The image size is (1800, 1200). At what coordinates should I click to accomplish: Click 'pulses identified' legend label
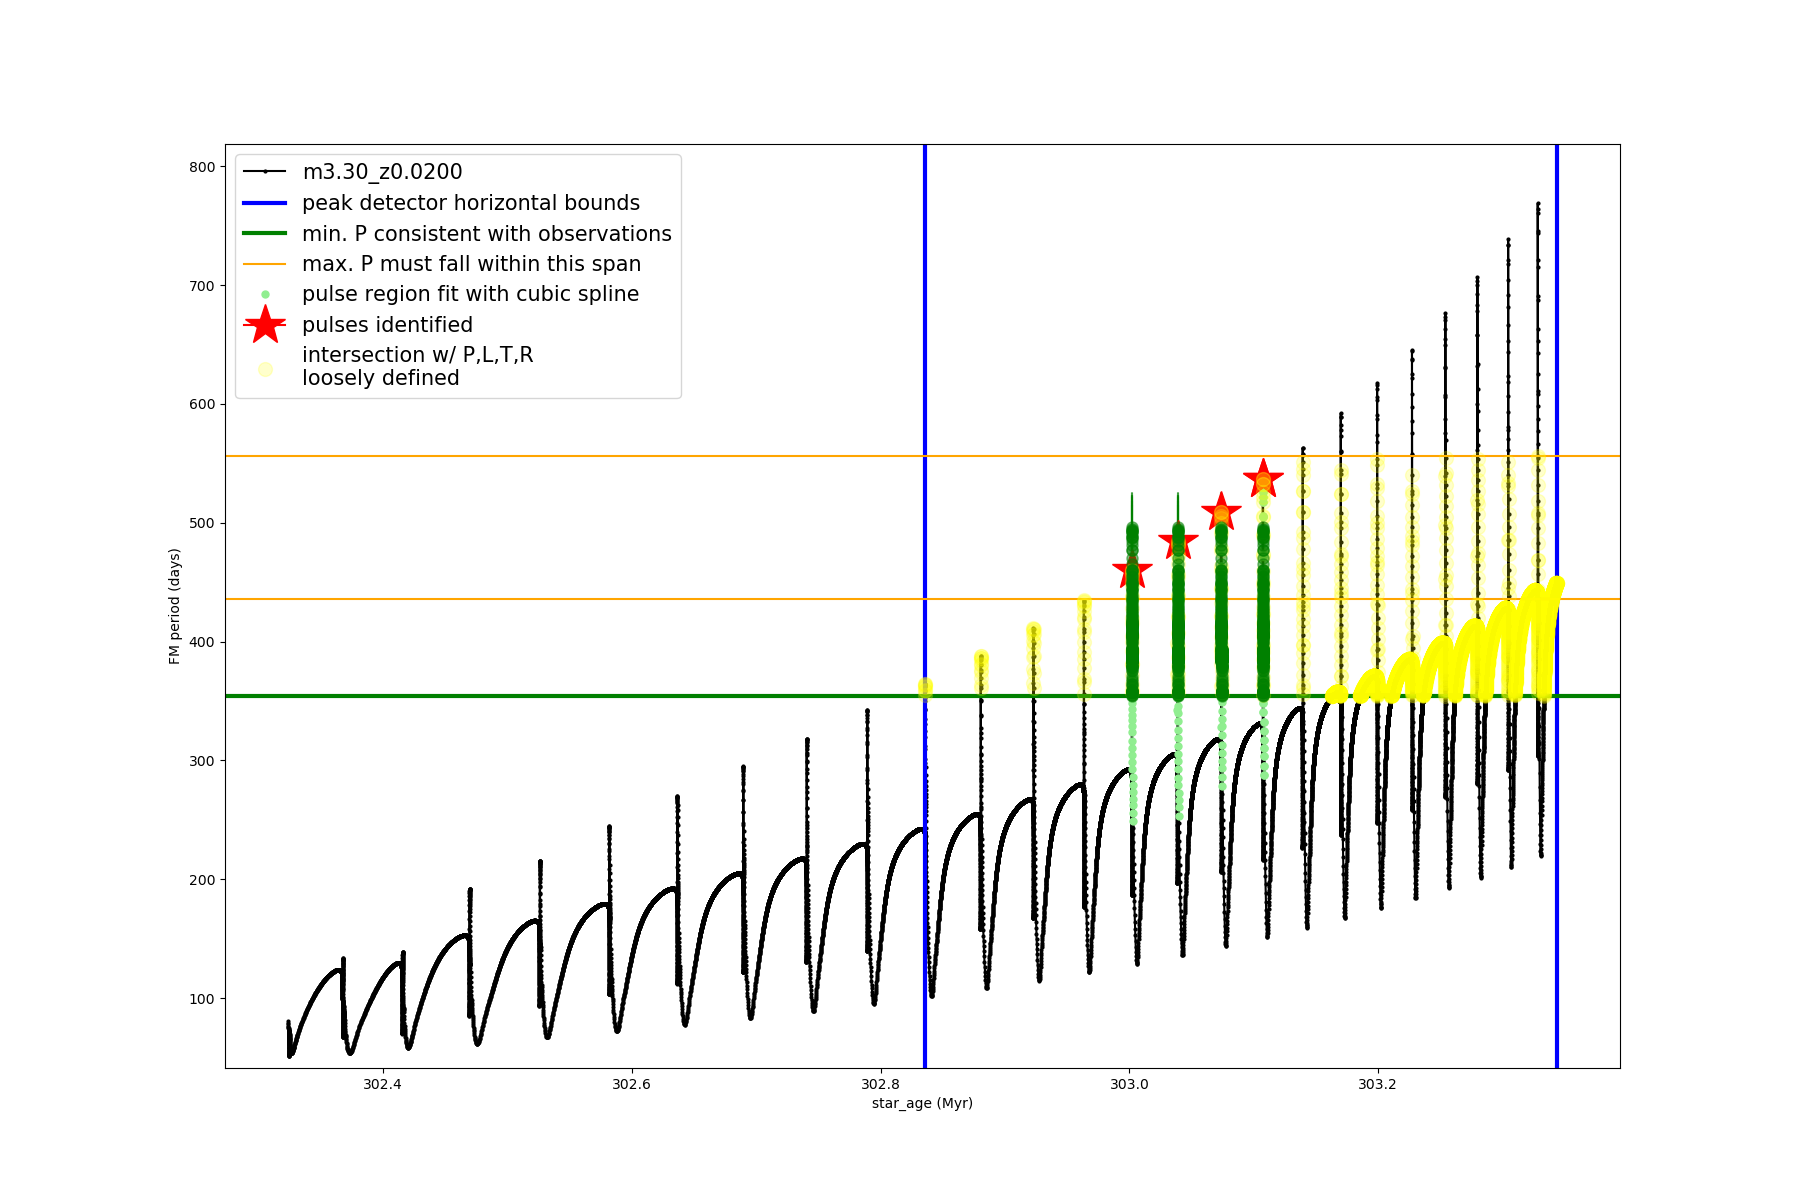point(387,325)
